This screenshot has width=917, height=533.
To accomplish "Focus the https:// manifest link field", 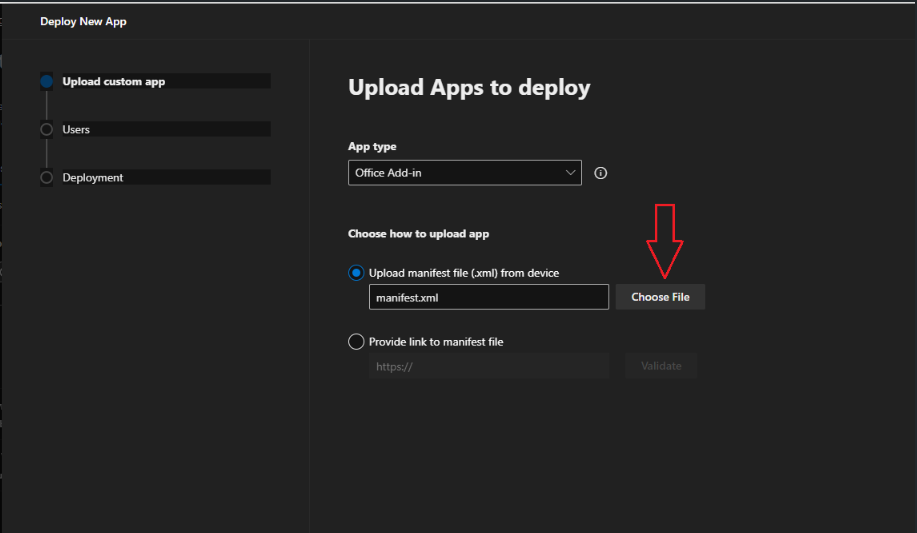I will click(x=488, y=366).
